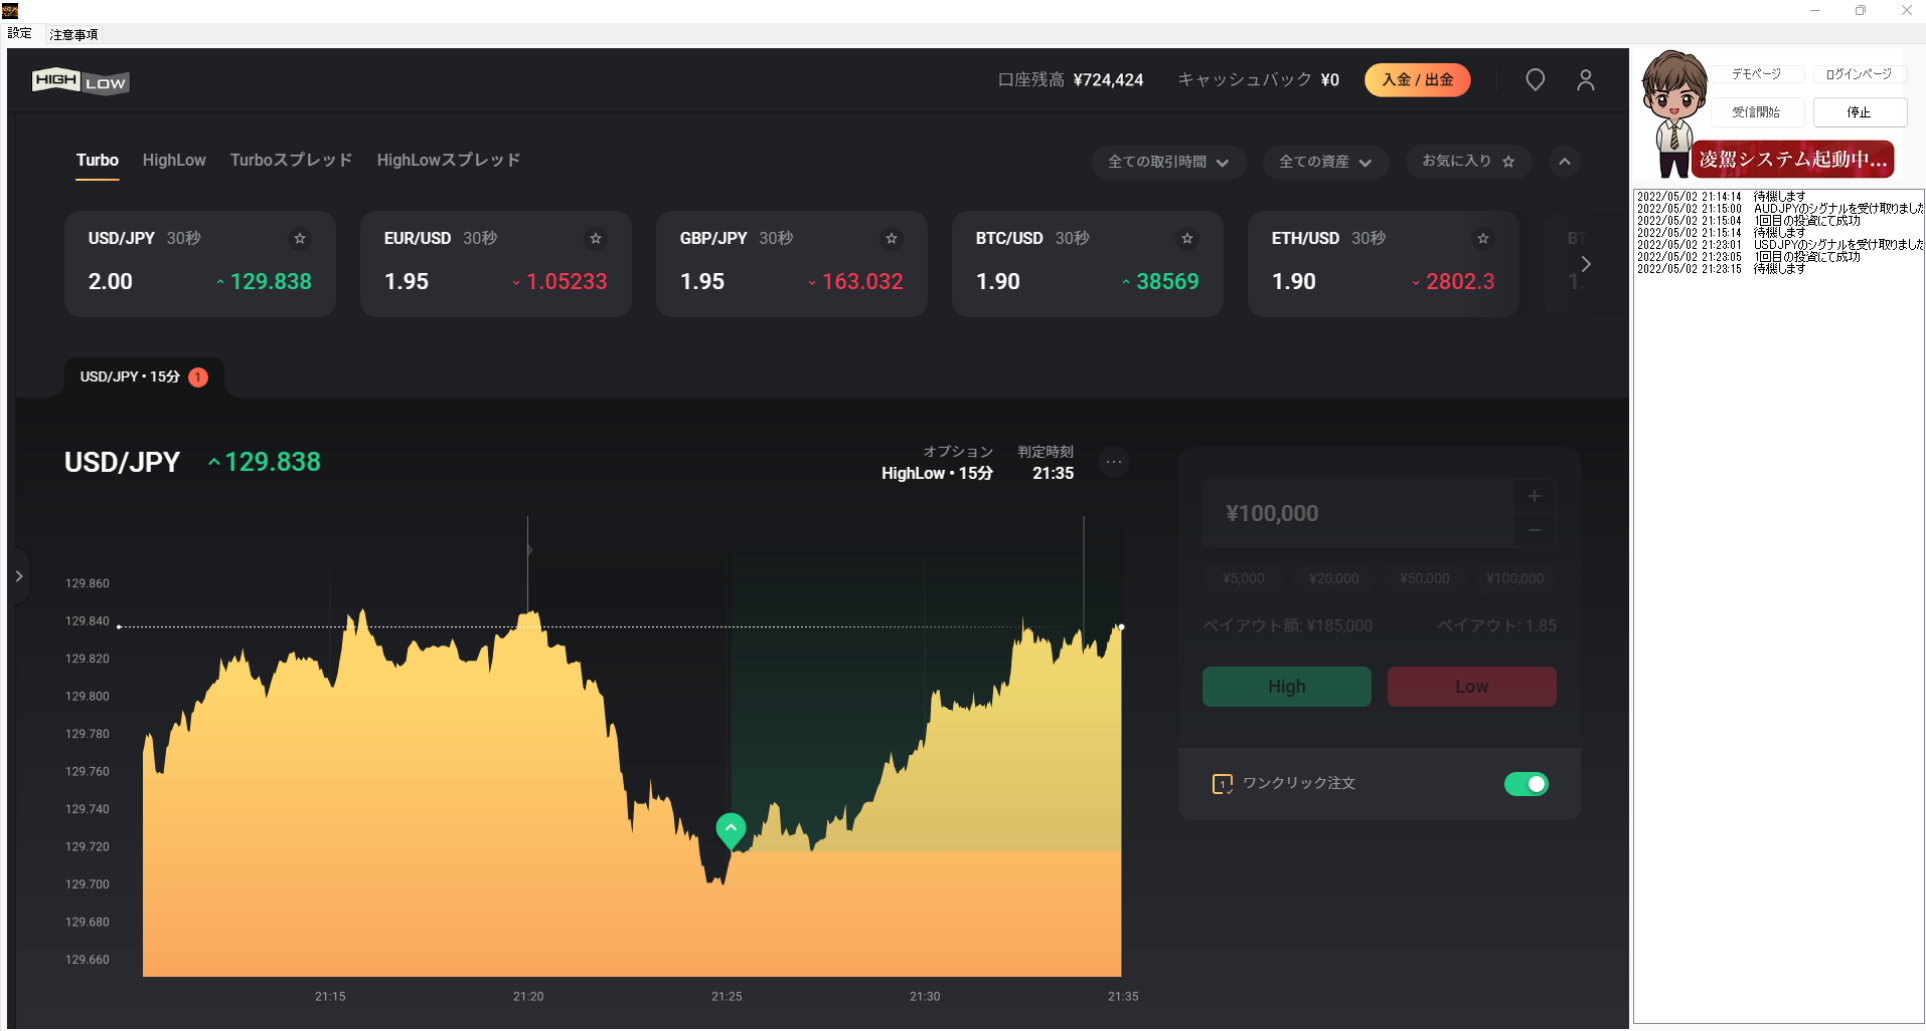Open the location pin notifications icon
The height and width of the screenshot is (1031, 1926).
[1535, 80]
